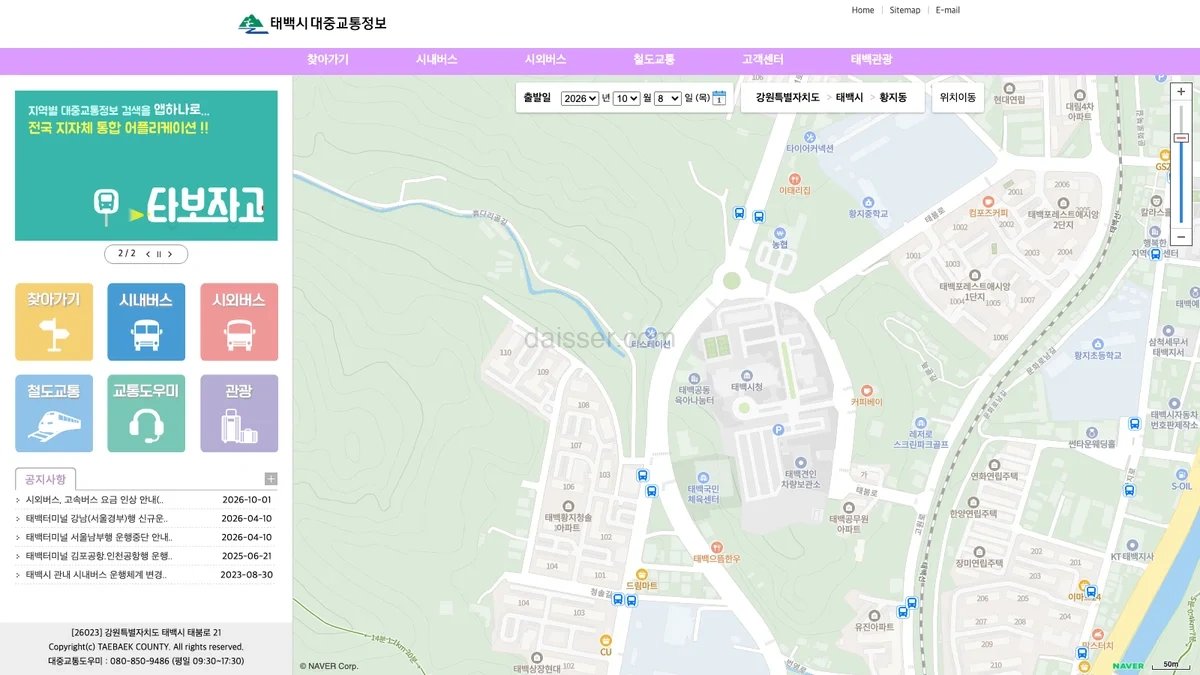Image resolution: width=1200 pixels, height=675 pixels.
Task: Click the 태백시 대중교통정보 logo
Action: tap(312, 23)
